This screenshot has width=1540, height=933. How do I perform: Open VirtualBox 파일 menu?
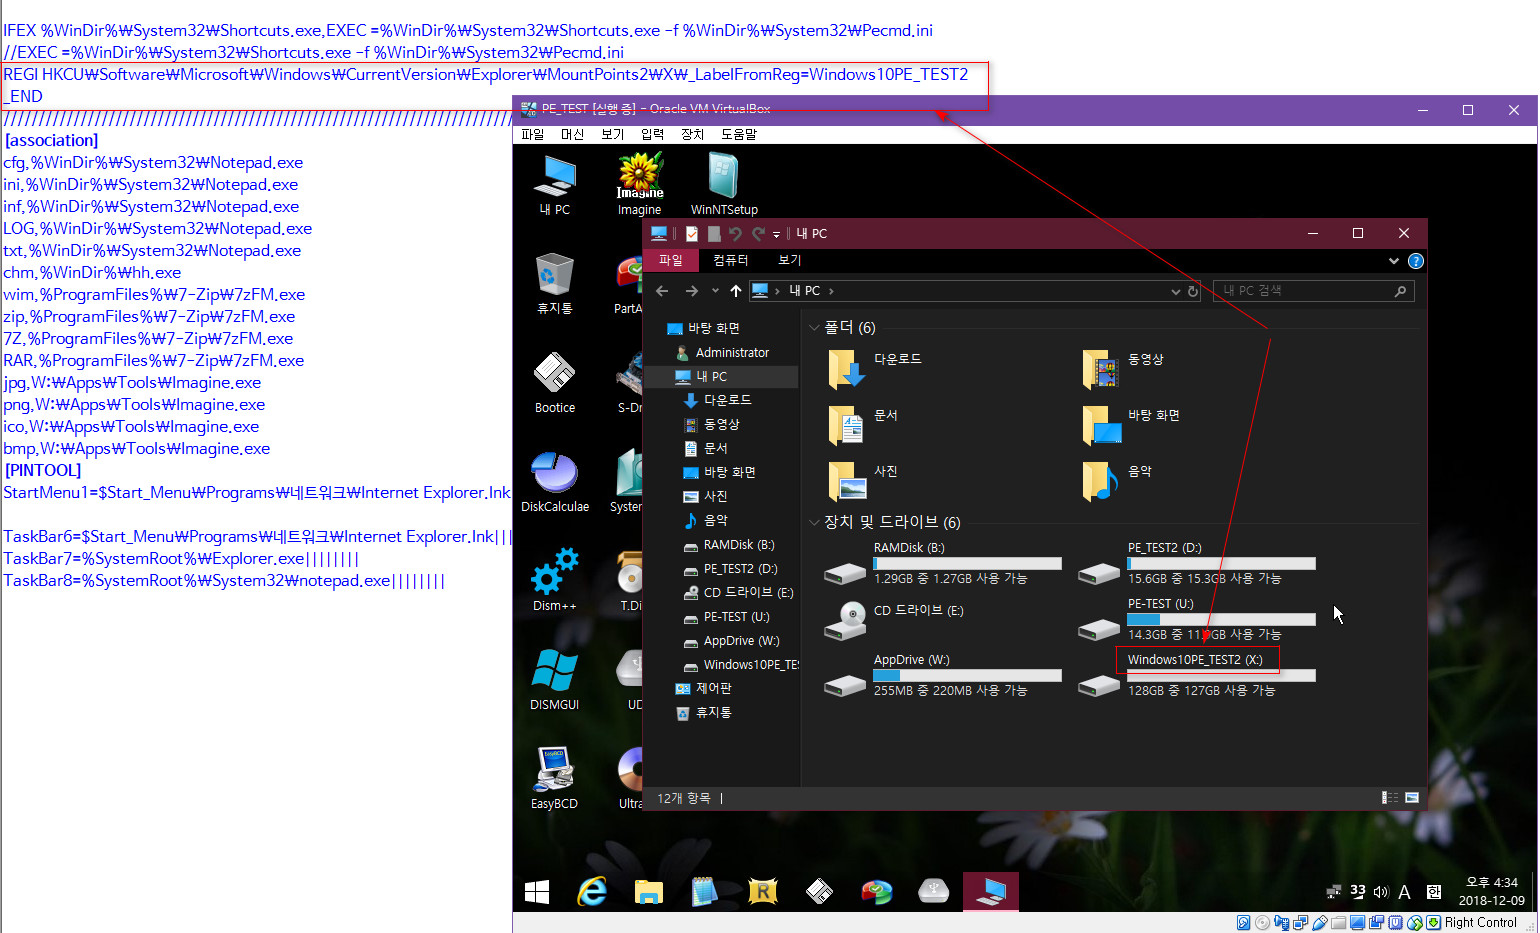pos(533,134)
